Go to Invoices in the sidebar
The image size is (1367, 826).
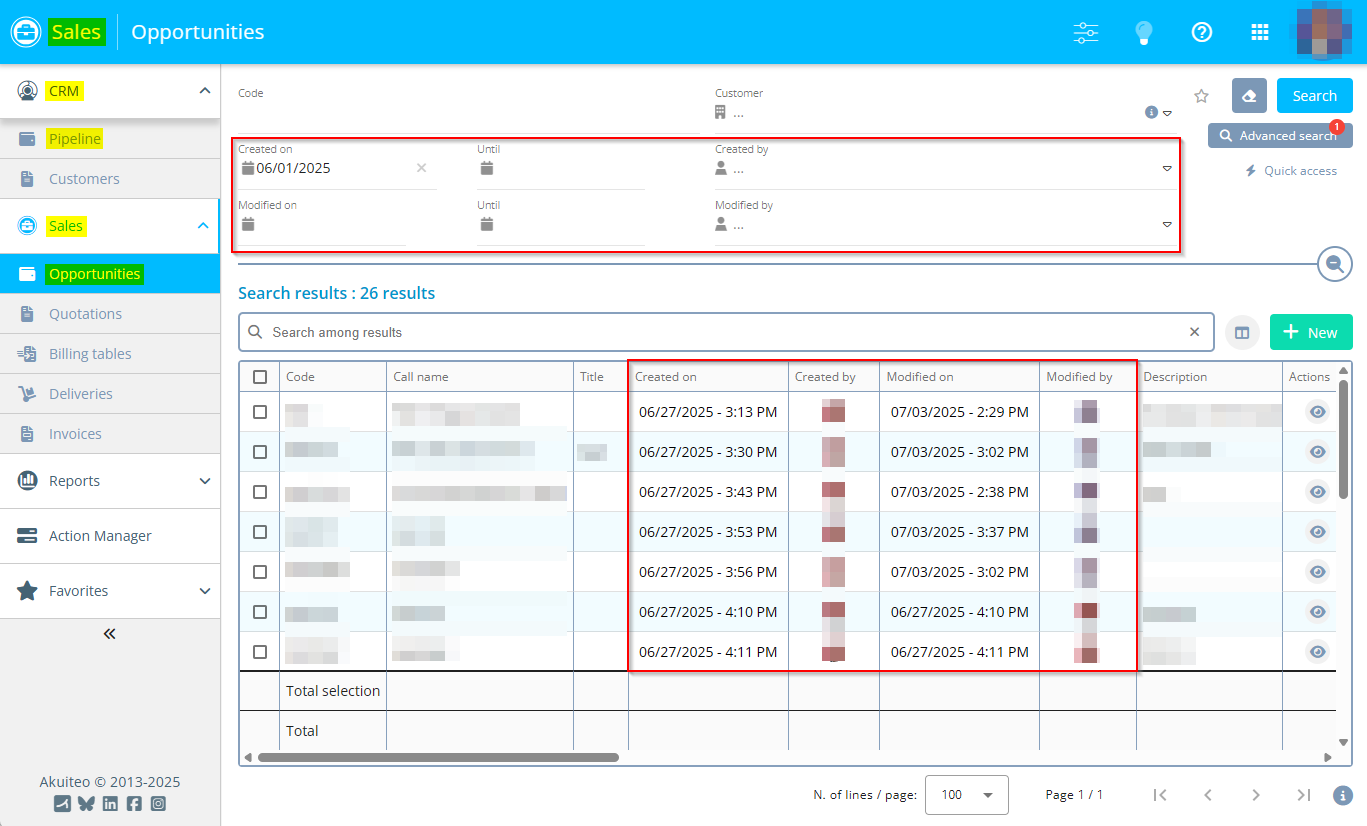coord(75,434)
